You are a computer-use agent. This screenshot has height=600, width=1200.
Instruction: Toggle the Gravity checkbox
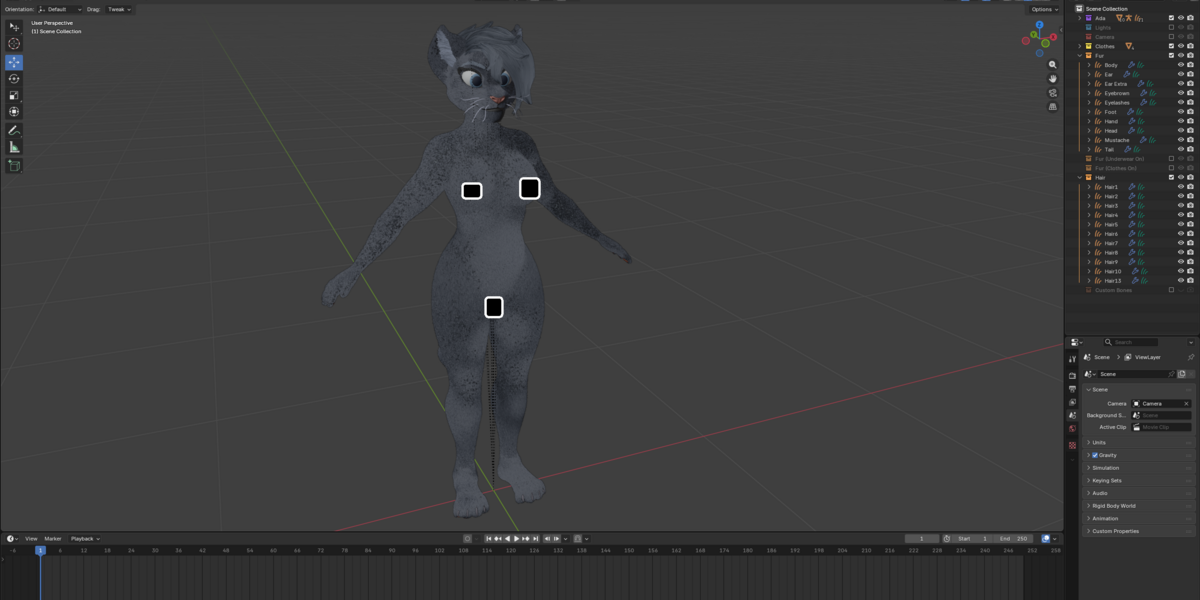(x=1095, y=455)
